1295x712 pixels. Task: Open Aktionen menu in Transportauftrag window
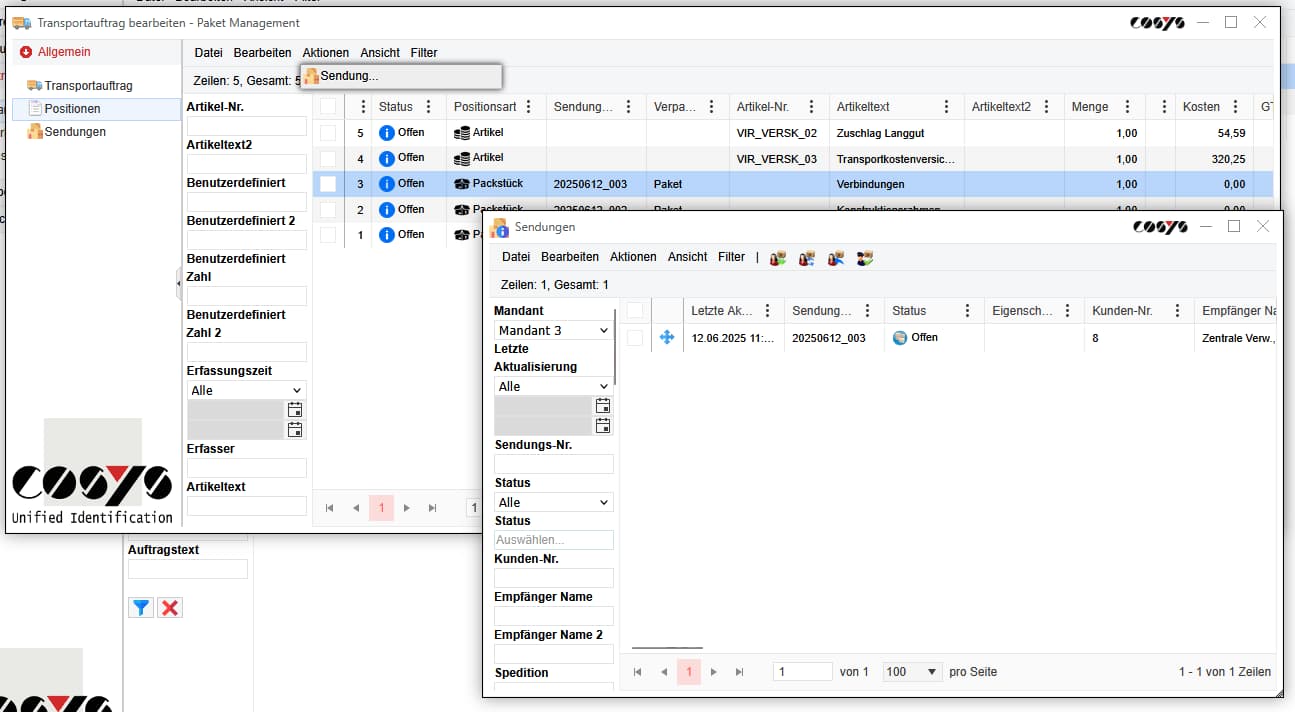[x=326, y=53]
